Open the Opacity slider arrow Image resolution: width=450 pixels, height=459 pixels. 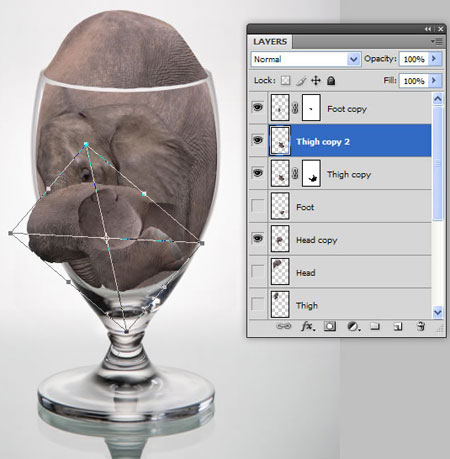click(x=434, y=59)
